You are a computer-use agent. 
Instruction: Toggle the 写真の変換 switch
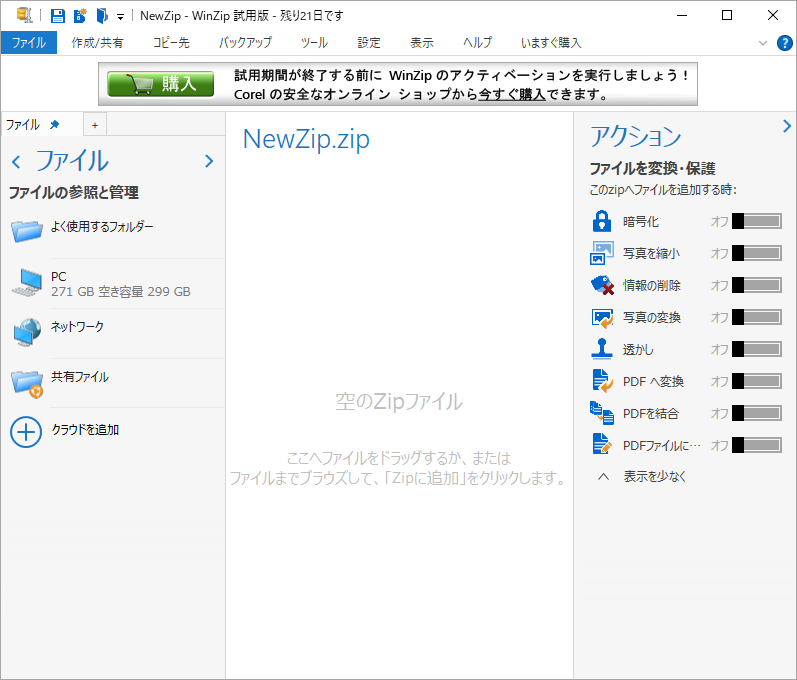point(757,317)
